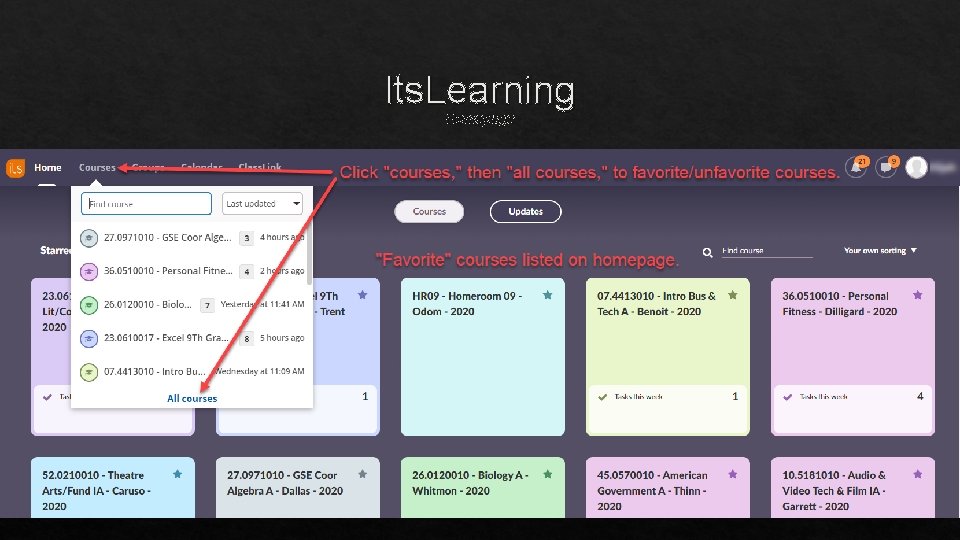Click Tasks this week on Personal Fitness card

pos(823,397)
